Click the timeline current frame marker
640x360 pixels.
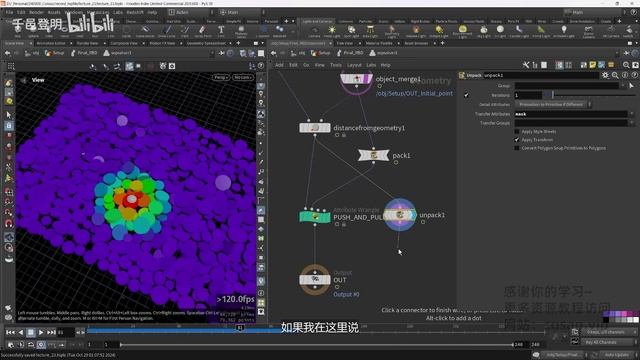(240, 328)
